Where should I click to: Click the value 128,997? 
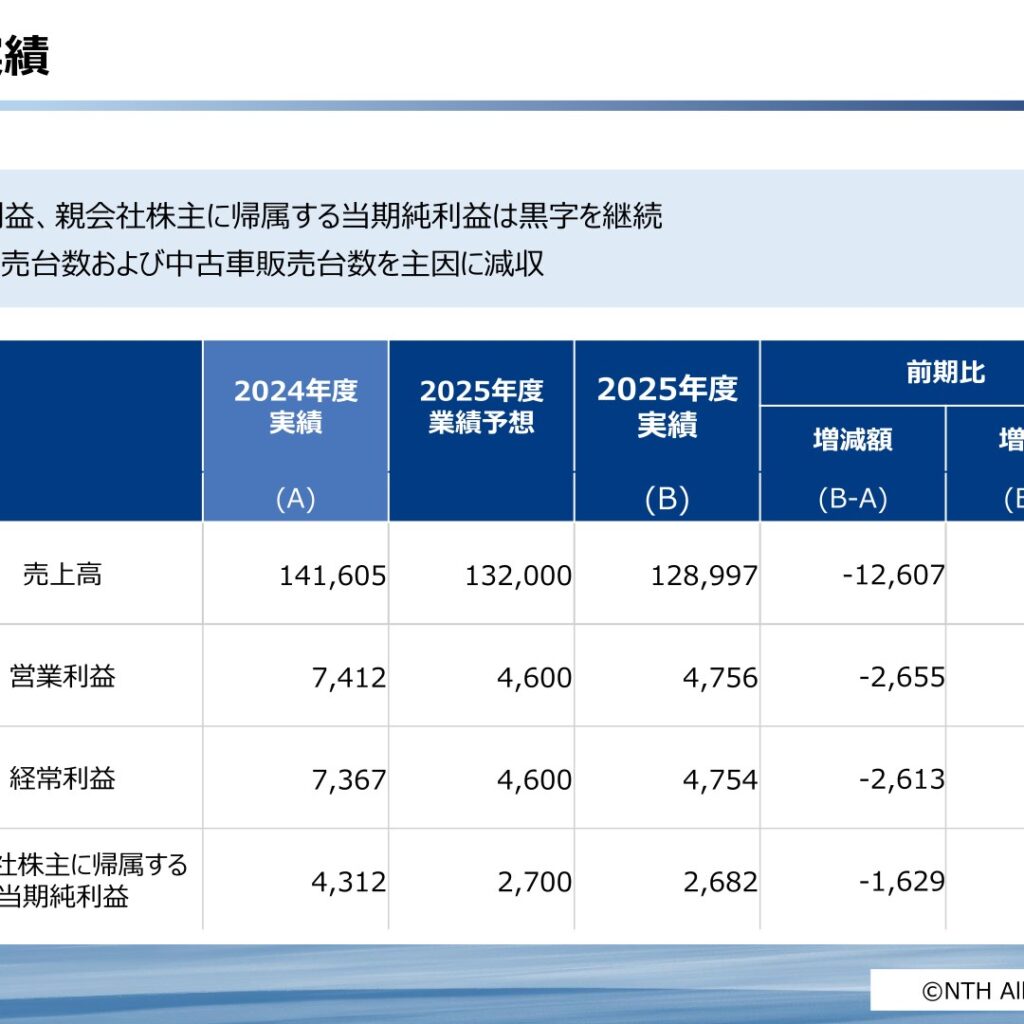click(704, 576)
